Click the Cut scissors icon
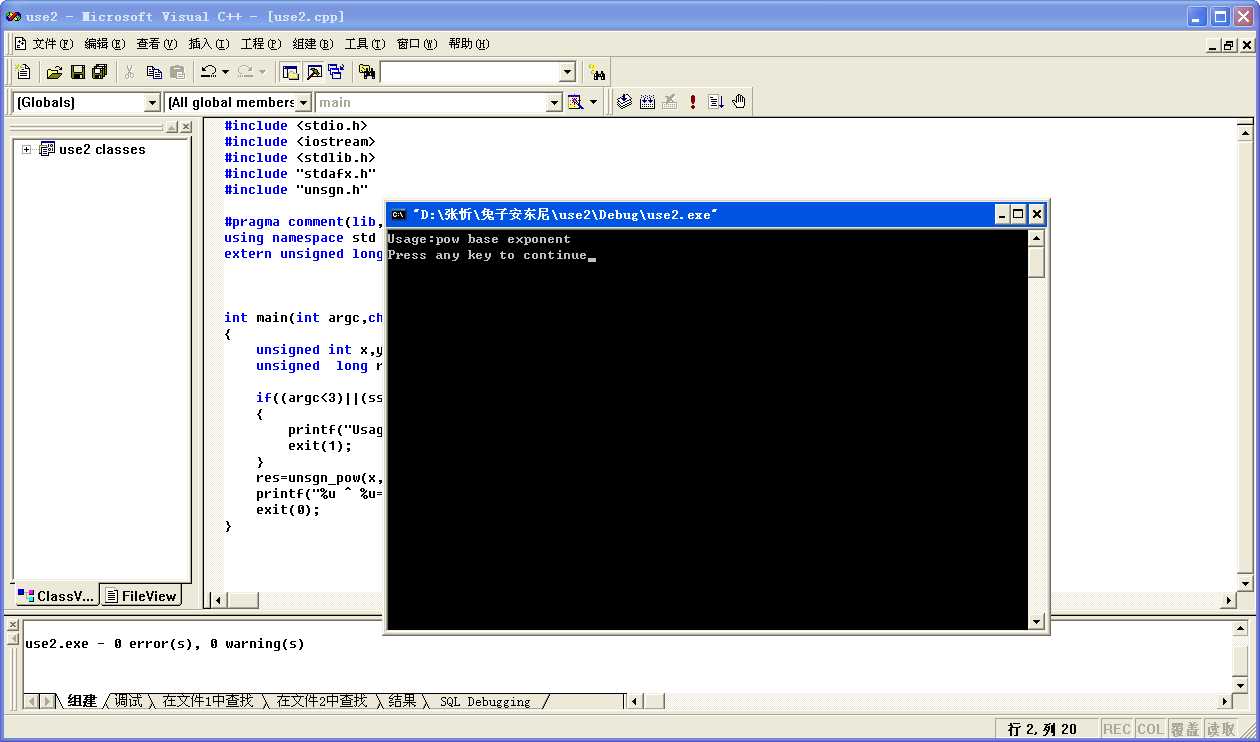1260x742 pixels. pyautogui.click(x=129, y=72)
